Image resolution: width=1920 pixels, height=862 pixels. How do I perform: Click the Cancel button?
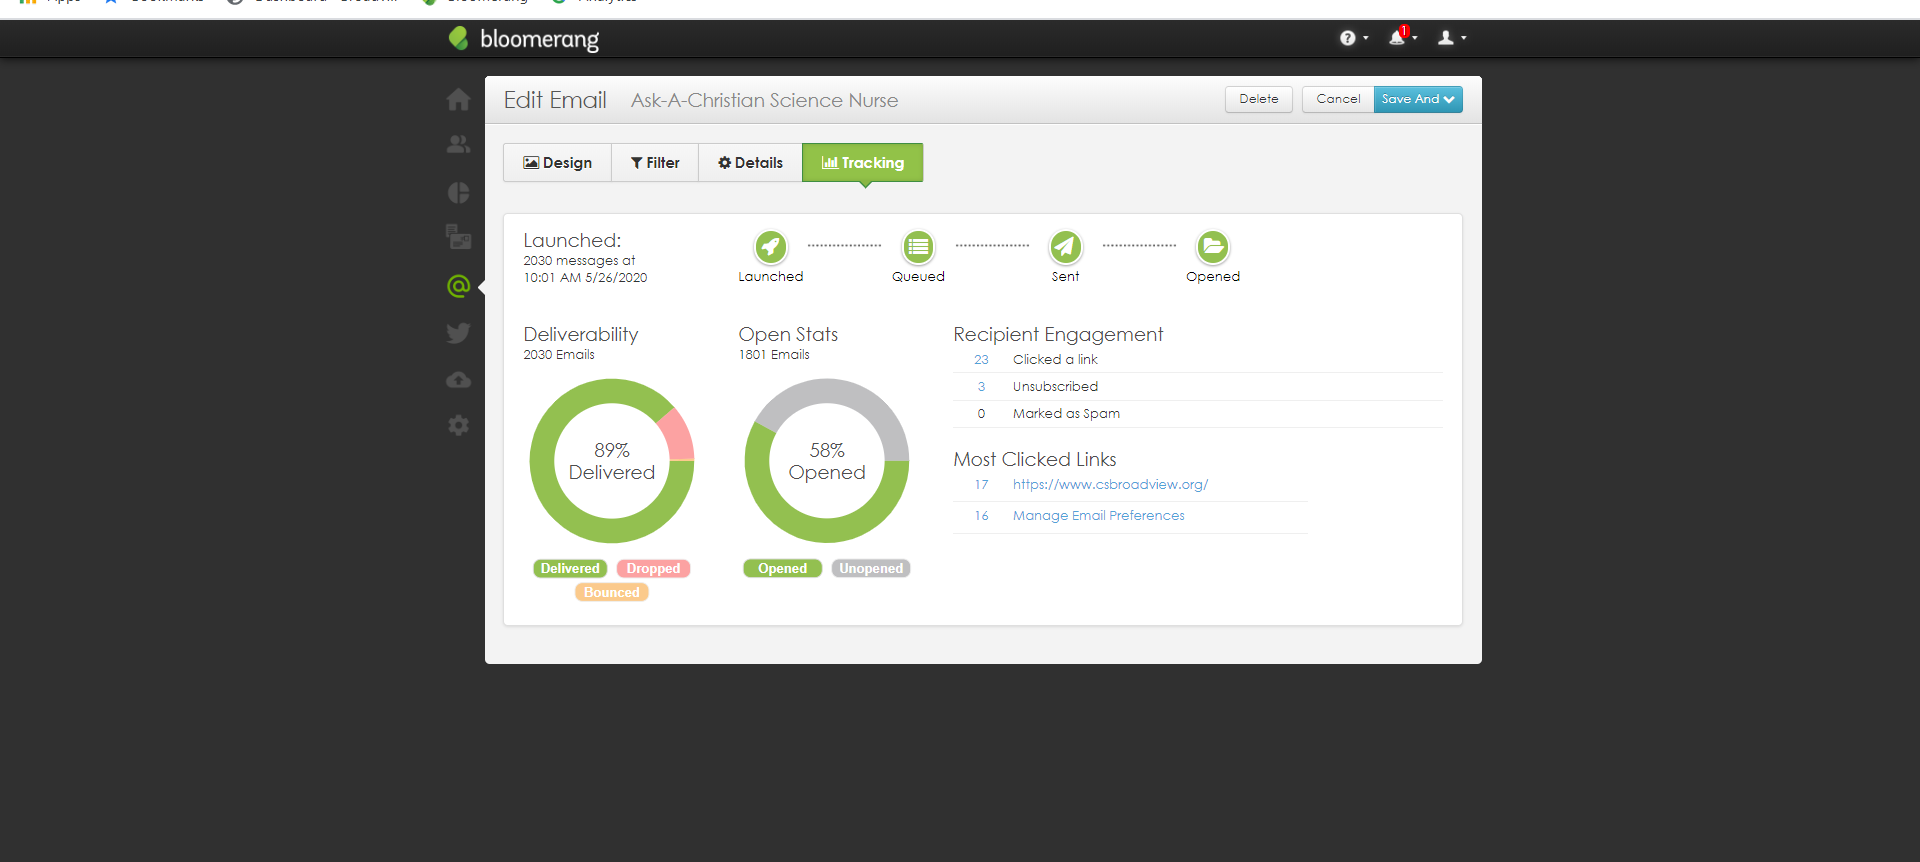(x=1338, y=99)
